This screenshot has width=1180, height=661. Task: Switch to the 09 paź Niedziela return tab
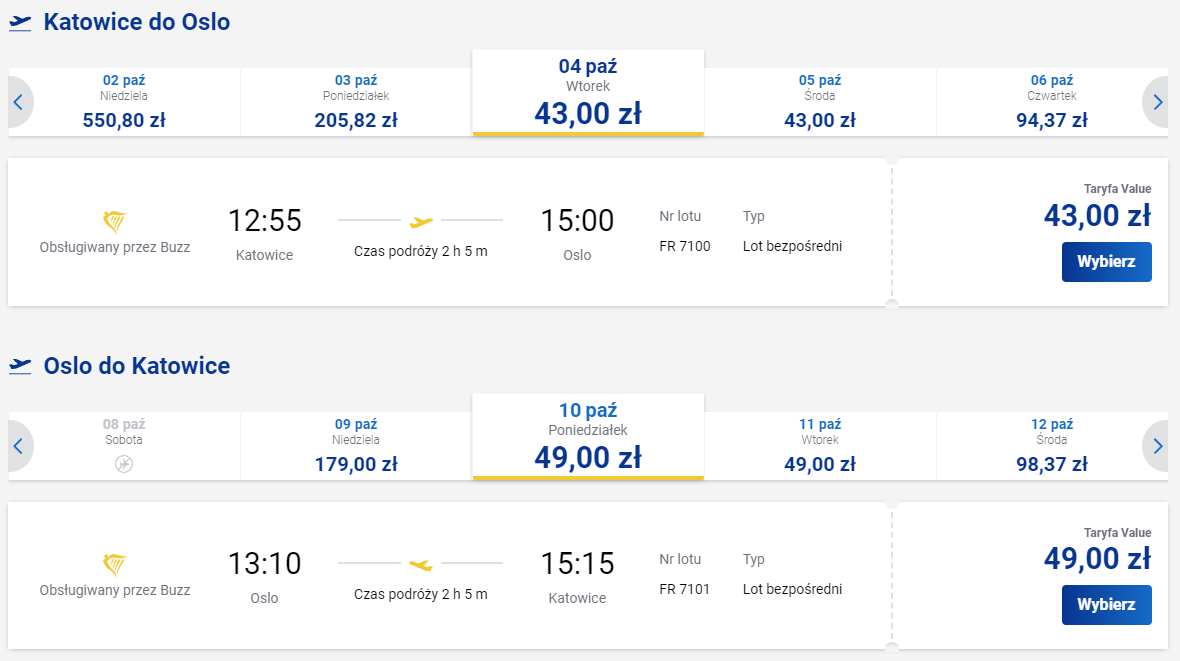click(355, 444)
